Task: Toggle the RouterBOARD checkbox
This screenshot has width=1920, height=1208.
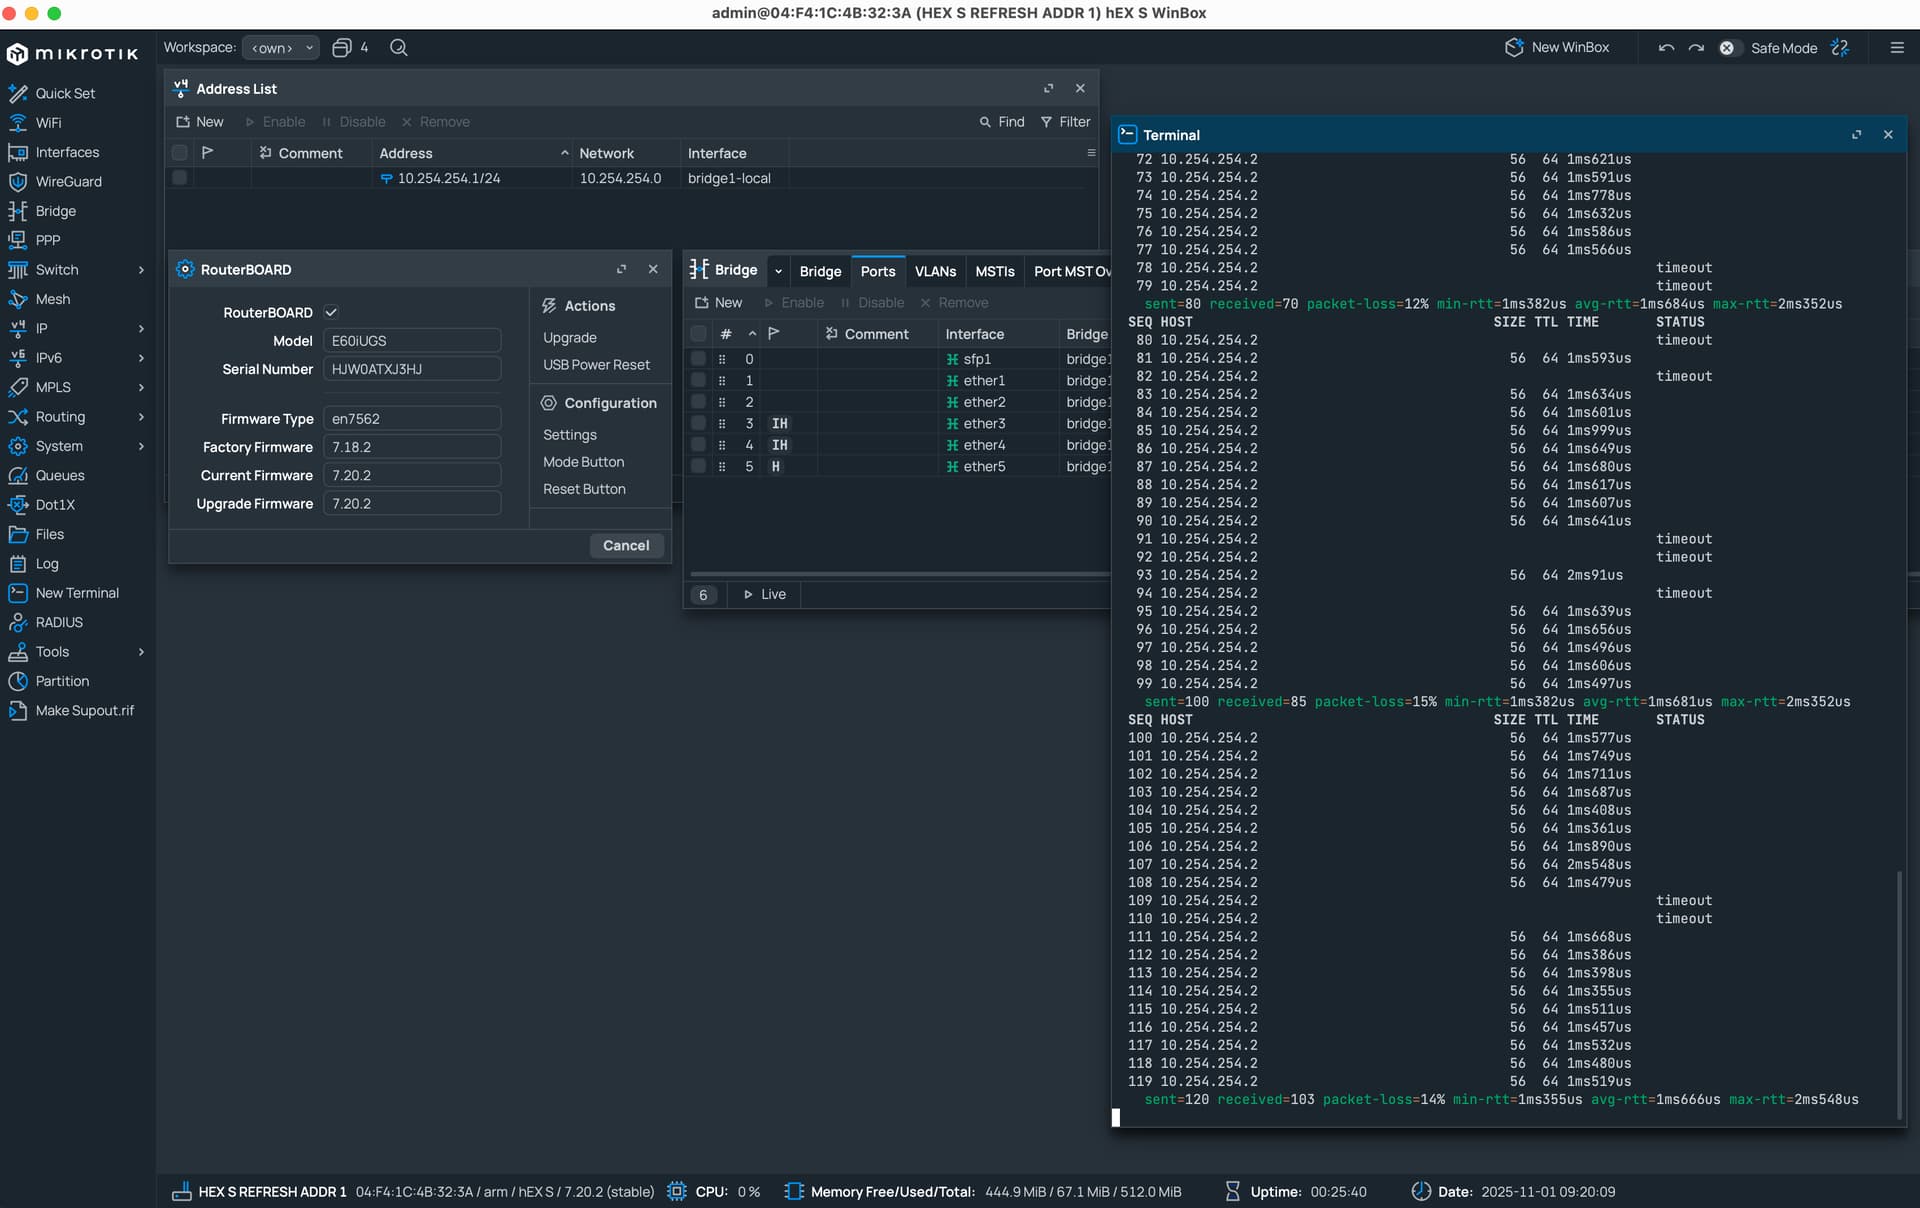Action: click(331, 313)
